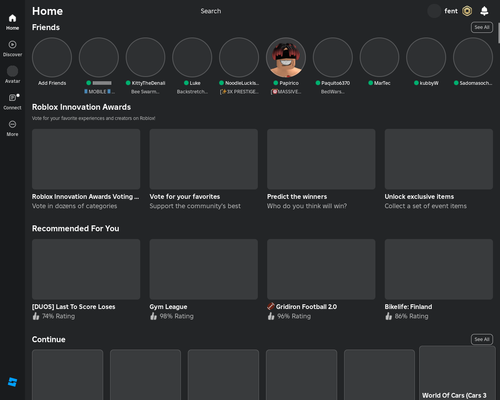
Task: Click the Add Friends circle
Action: [52, 57]
